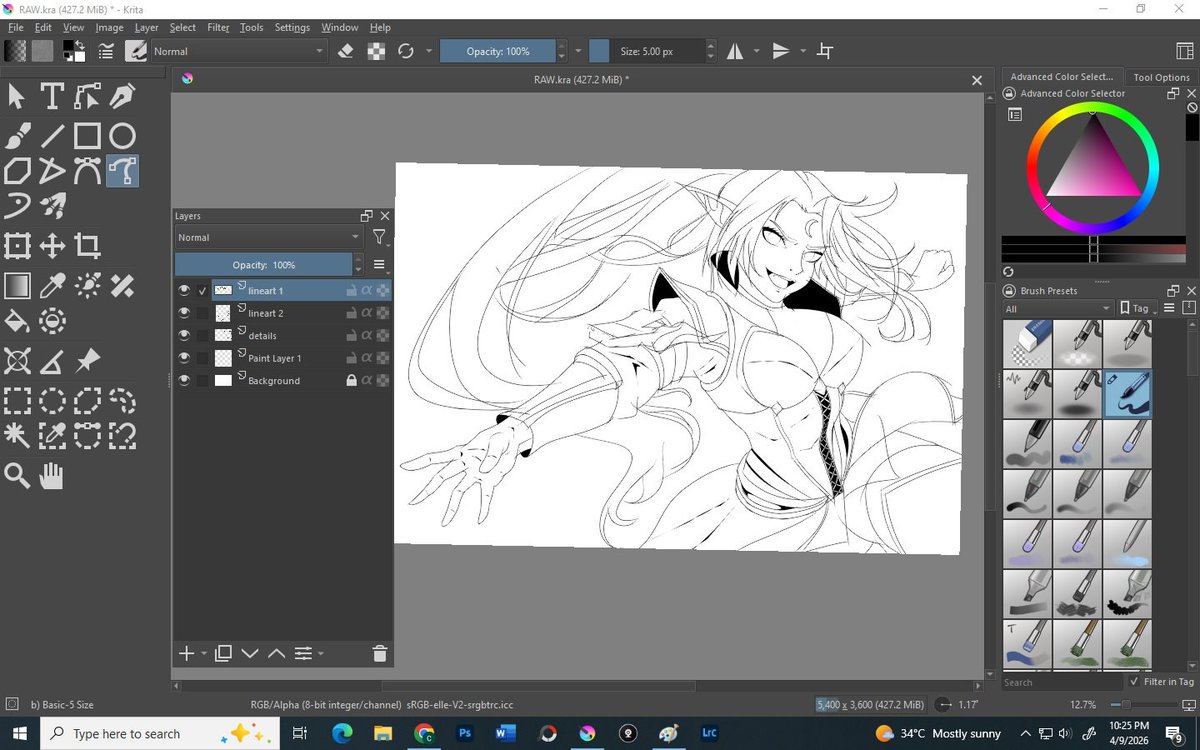This screenshot has width=1200, height=750.
Task: Hide the lineart 2 layer
Action: coord(184,313)
